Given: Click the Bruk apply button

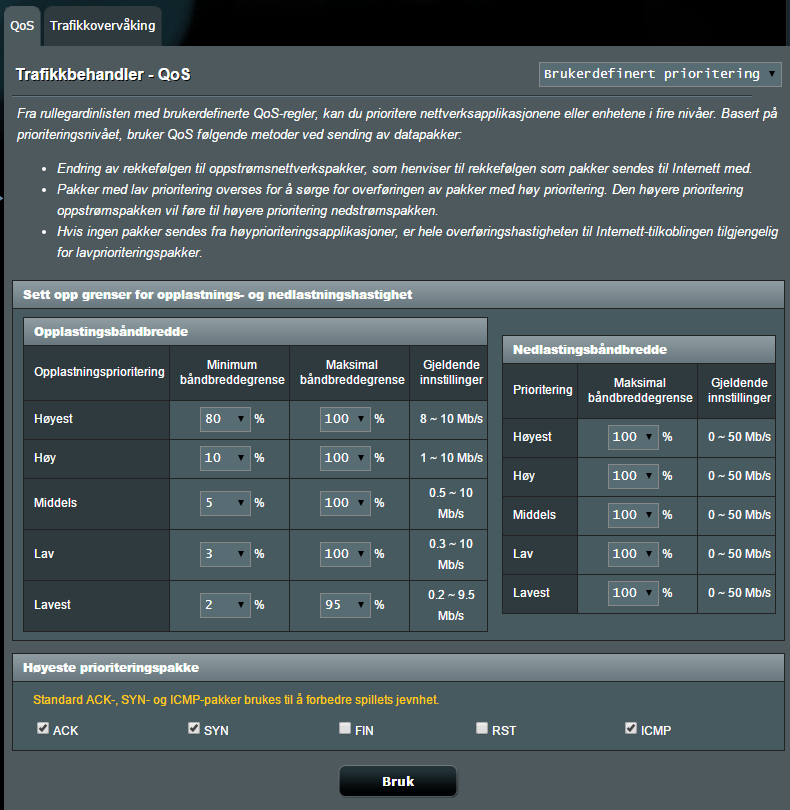Looking at the screenshot, I should pyautogui.click(x=398, y=781).
